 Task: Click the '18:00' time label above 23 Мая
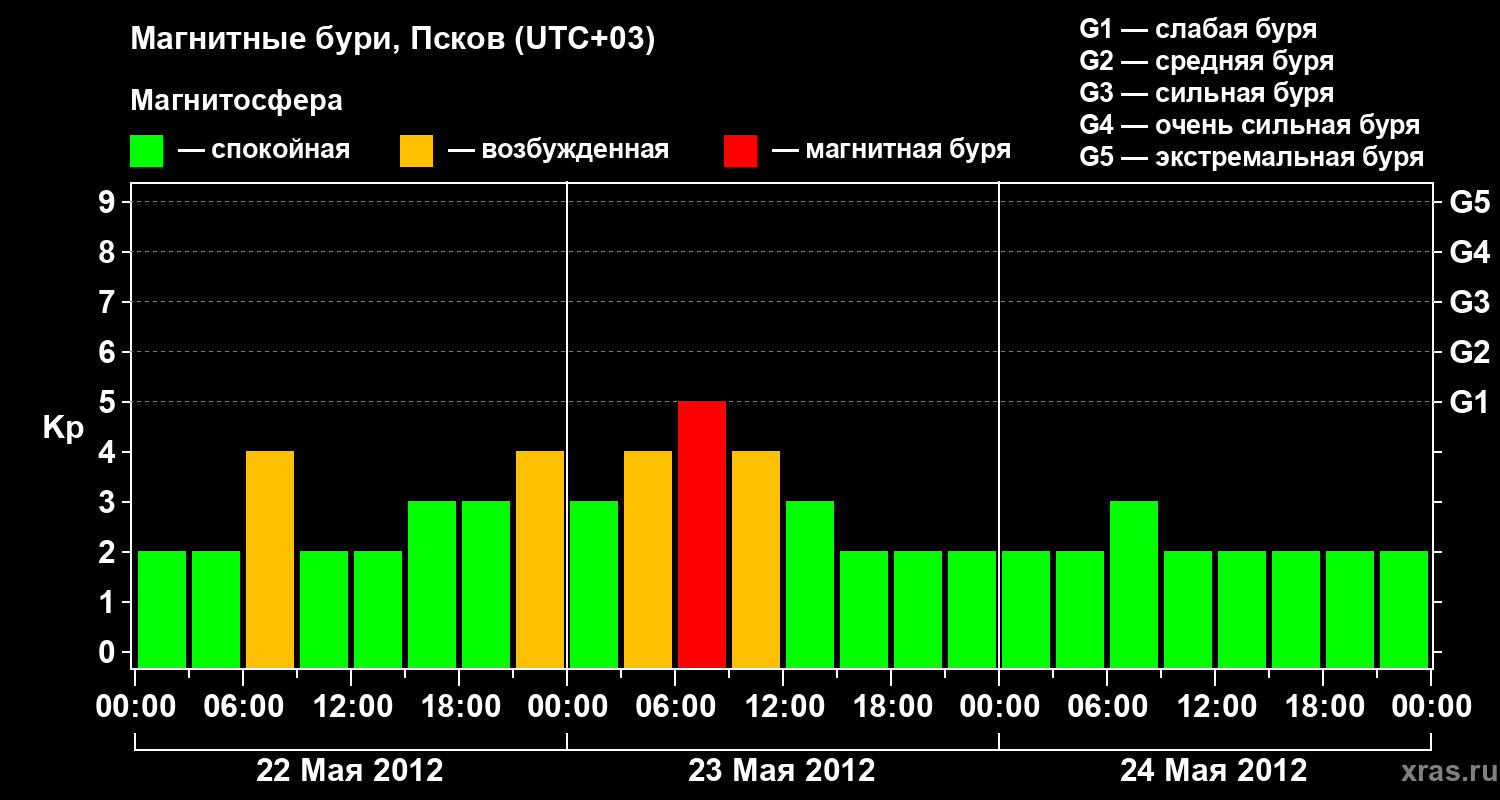tap(891, 706)
